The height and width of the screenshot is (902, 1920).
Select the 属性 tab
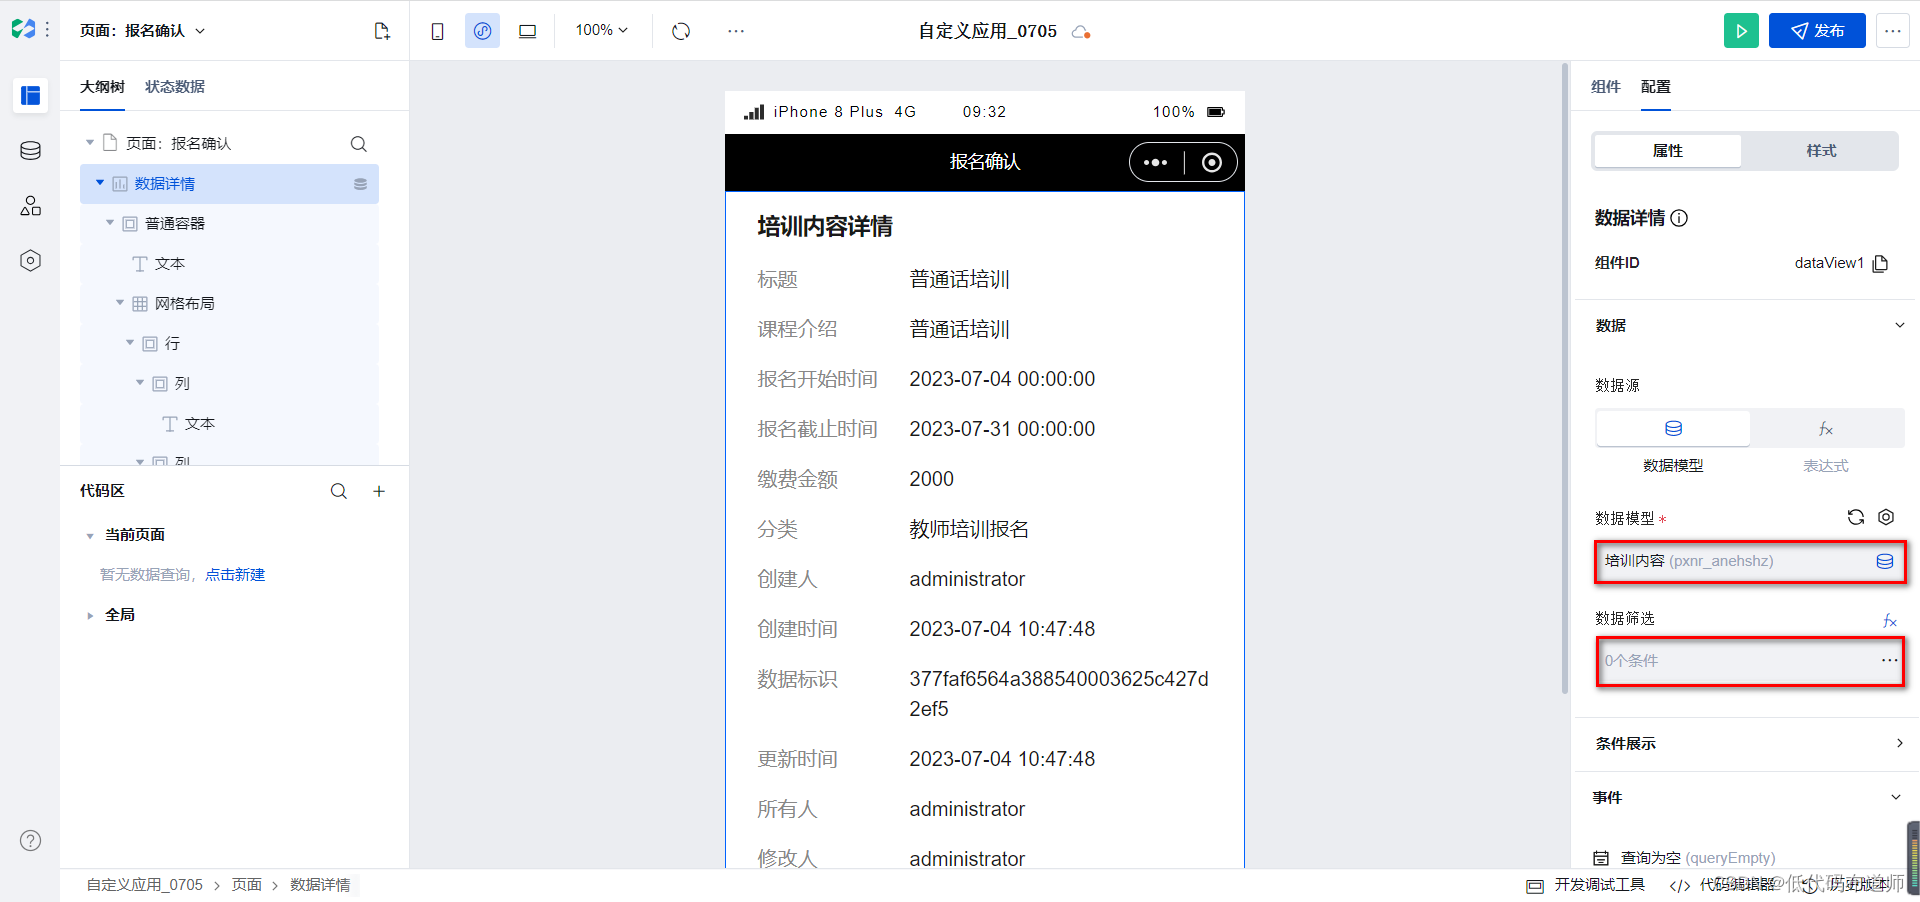pyautogui.click(x=1667, y=151)
